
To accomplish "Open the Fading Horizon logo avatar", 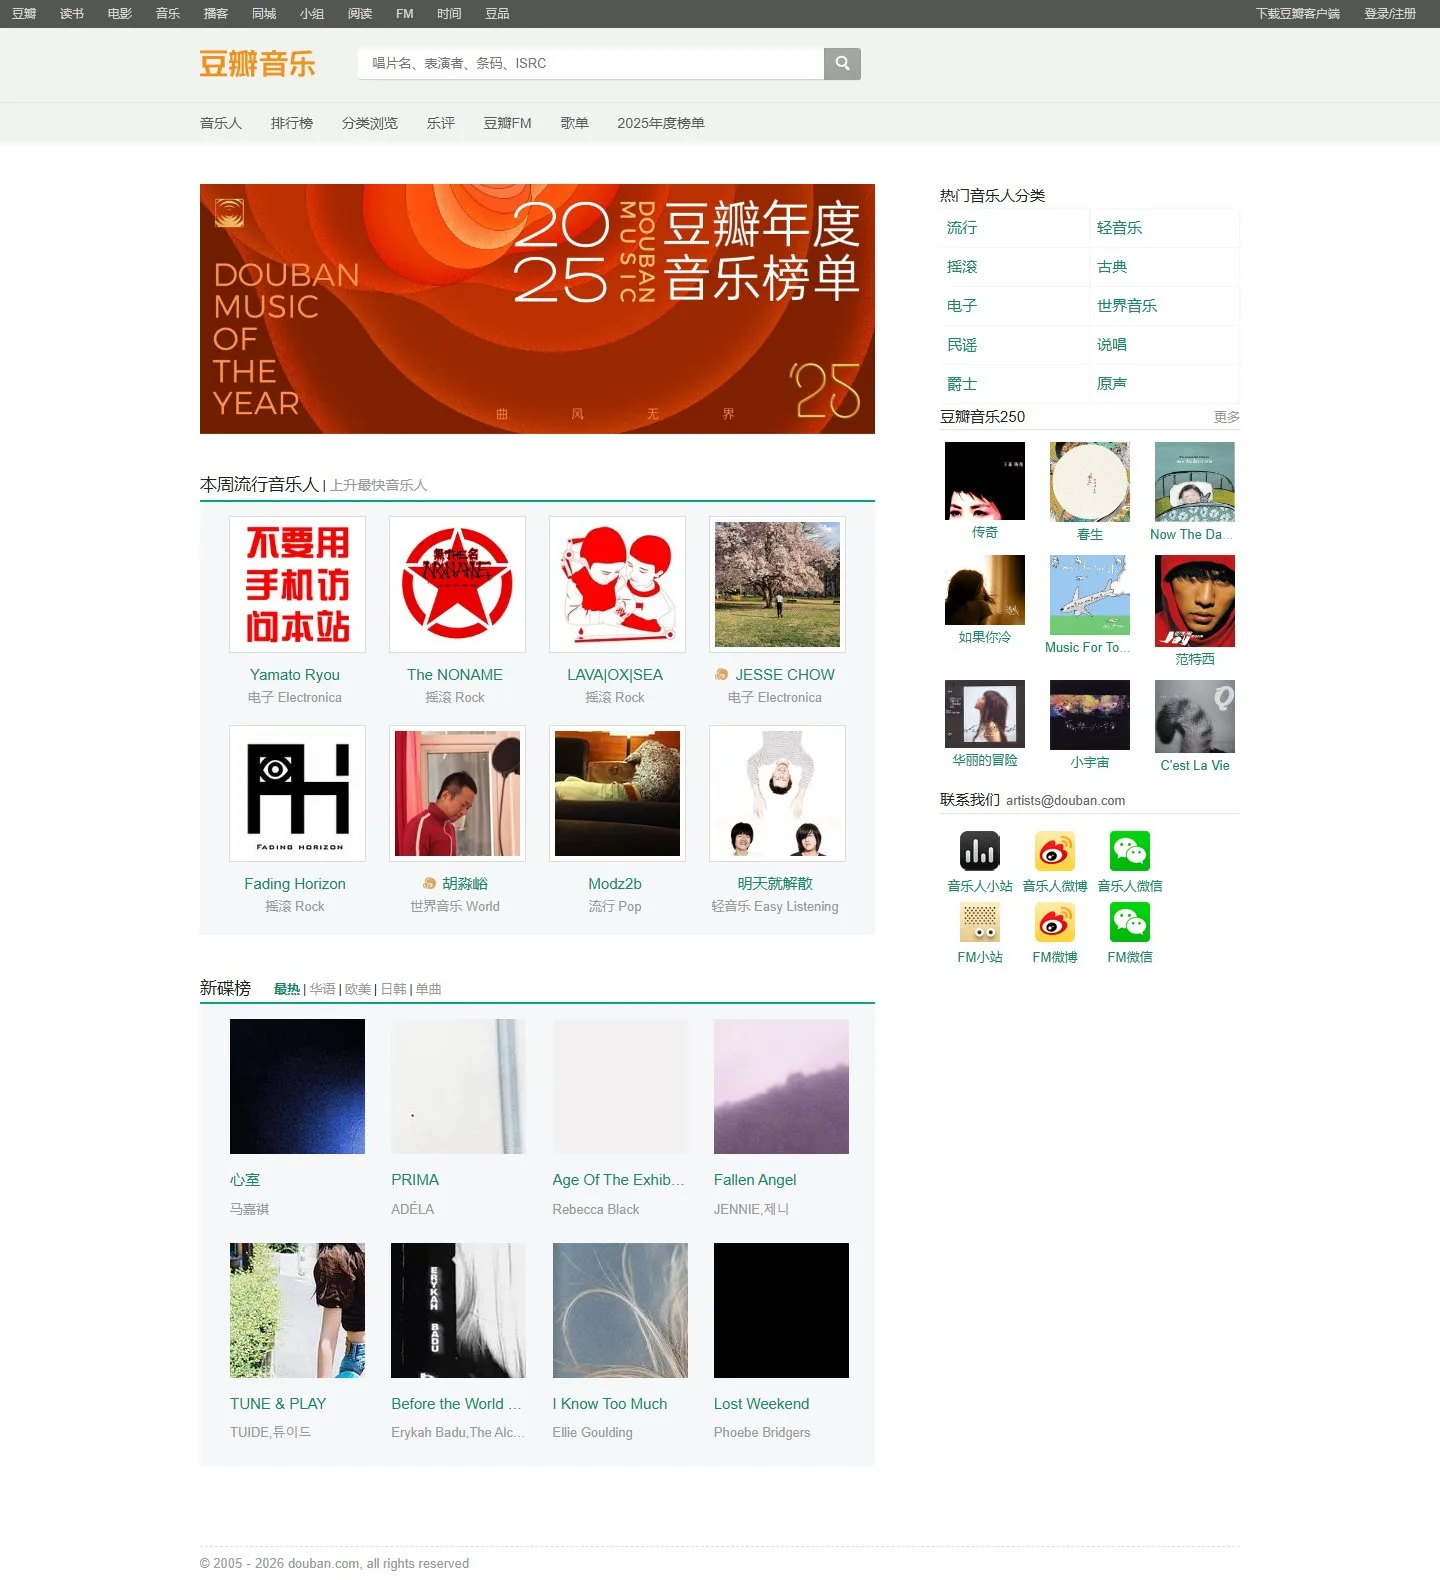I will 297,793.
